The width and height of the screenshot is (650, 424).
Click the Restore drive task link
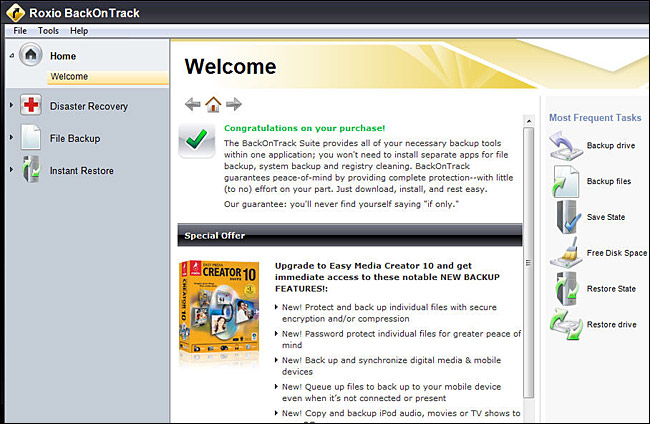[x=611, y=325]
